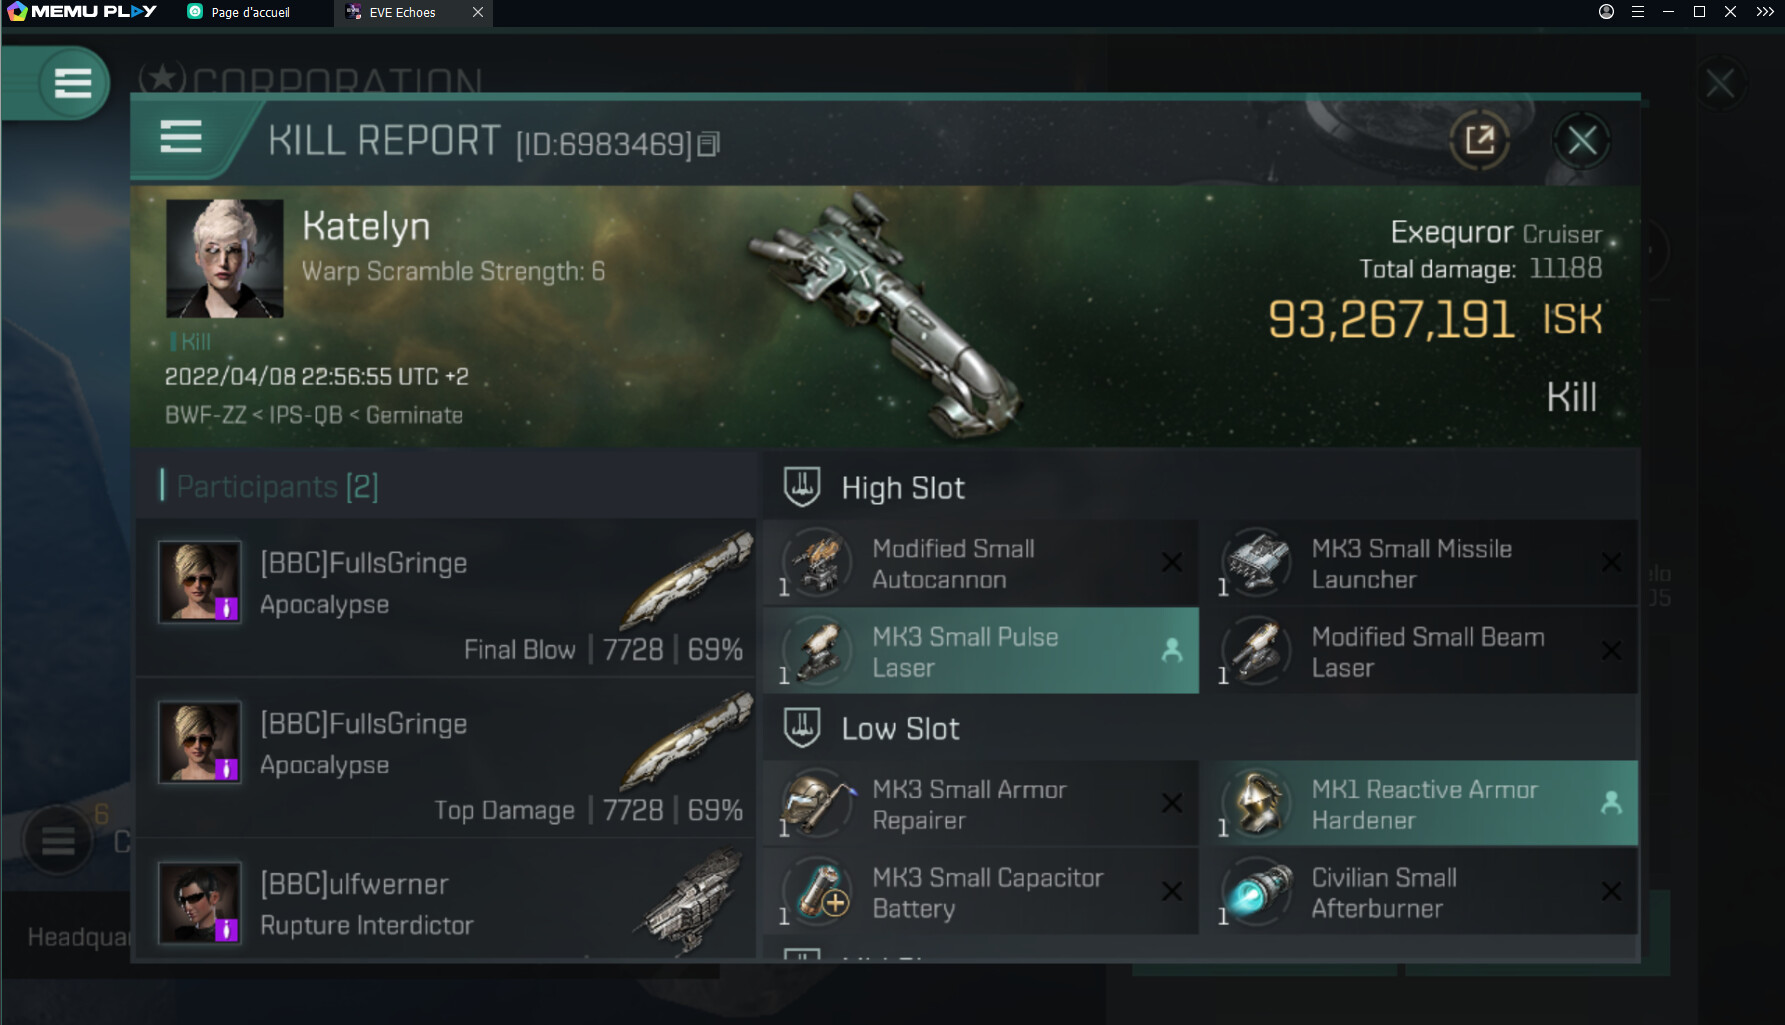Click the Civilian Small Afterburner icon

pos(1256,892)
